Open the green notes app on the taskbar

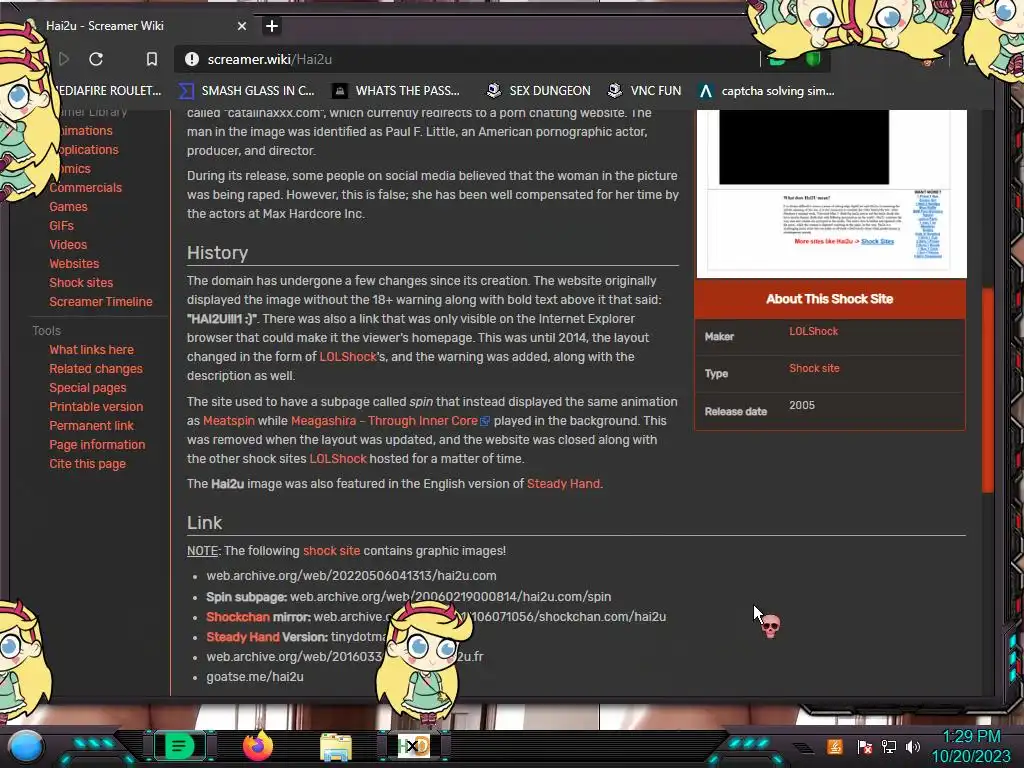pyautogui.click(x=179, y=746)
